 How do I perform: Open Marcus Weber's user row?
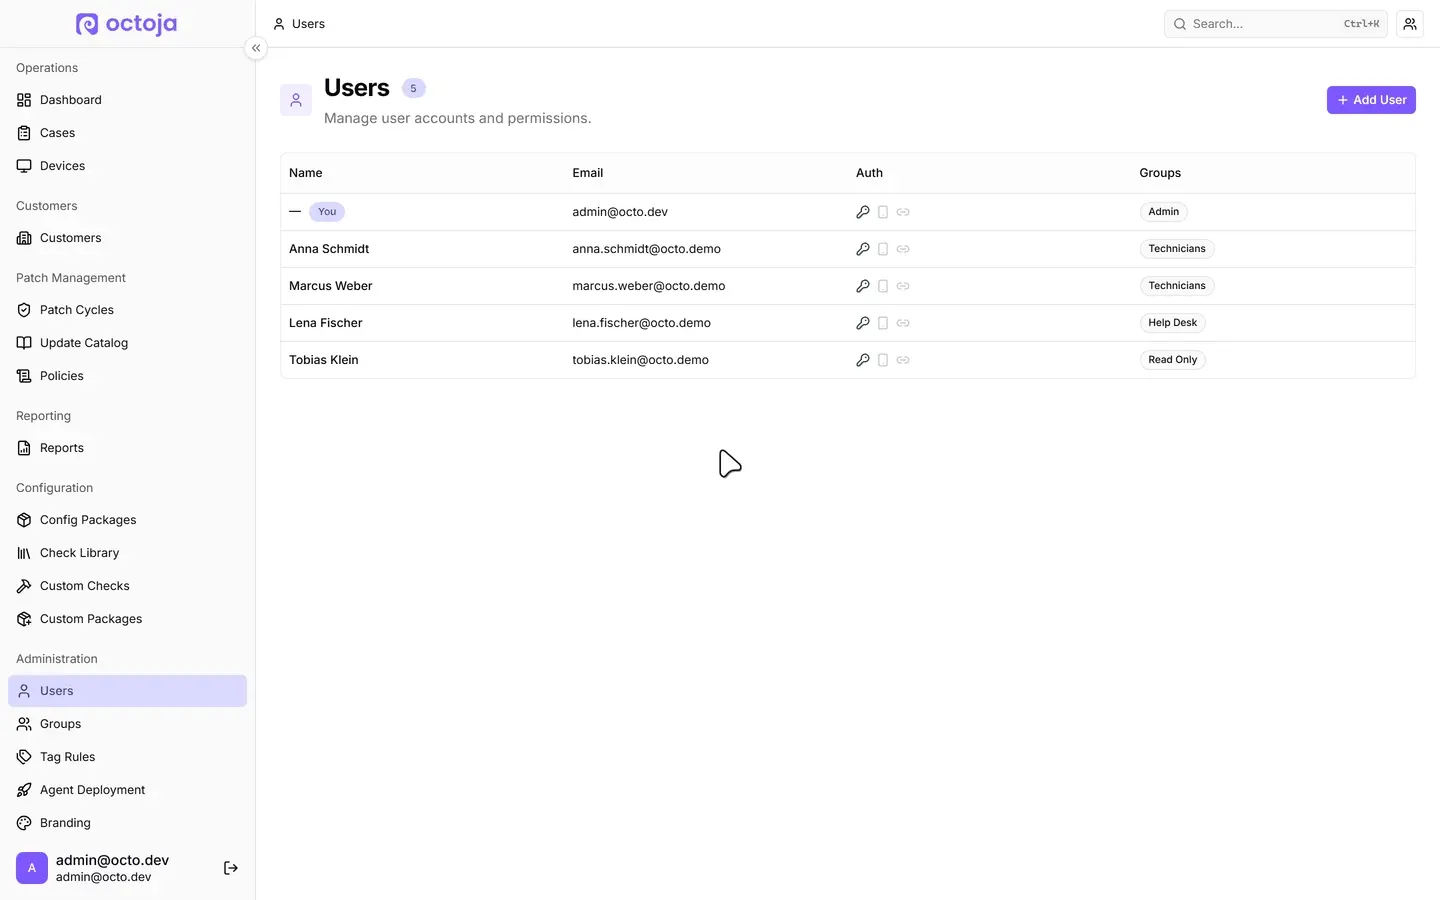coord(848,286)
